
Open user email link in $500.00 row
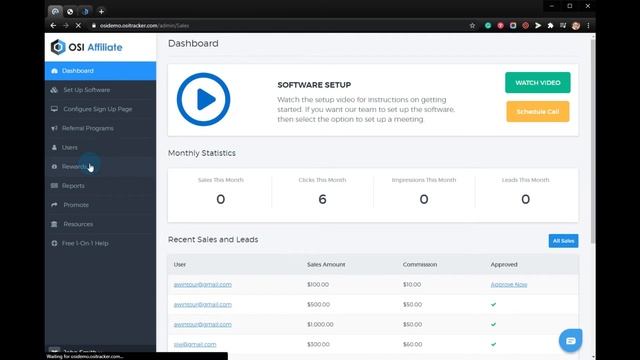tap(203, 305)
